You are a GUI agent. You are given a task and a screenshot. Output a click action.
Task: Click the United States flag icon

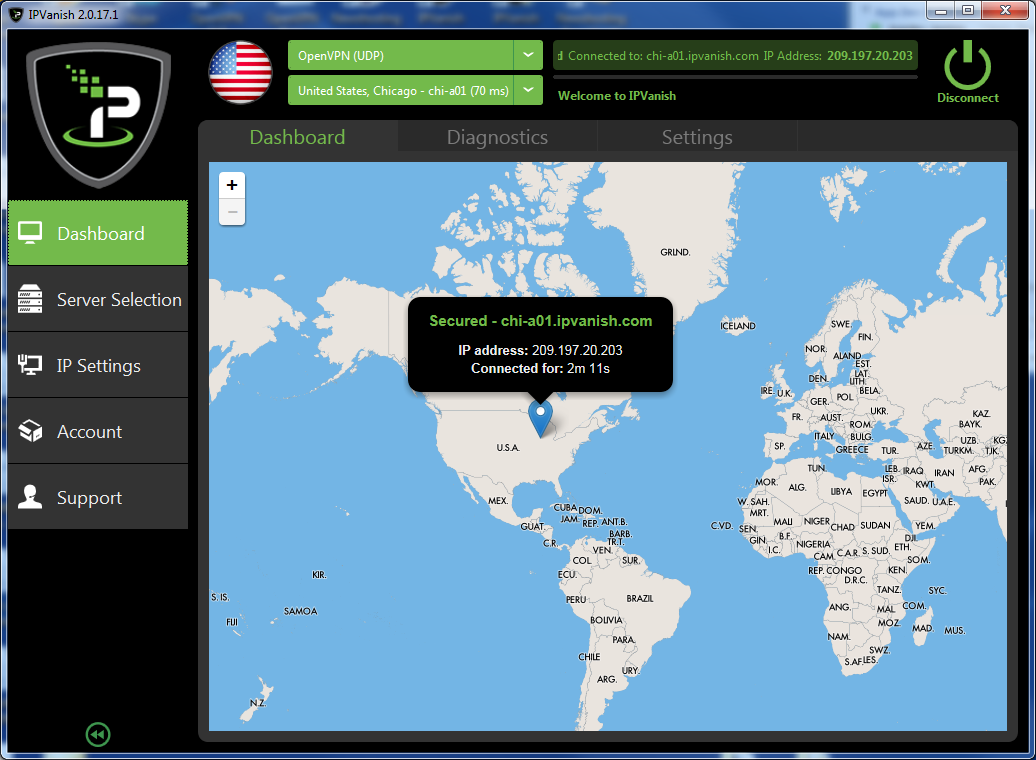(240, 73)
